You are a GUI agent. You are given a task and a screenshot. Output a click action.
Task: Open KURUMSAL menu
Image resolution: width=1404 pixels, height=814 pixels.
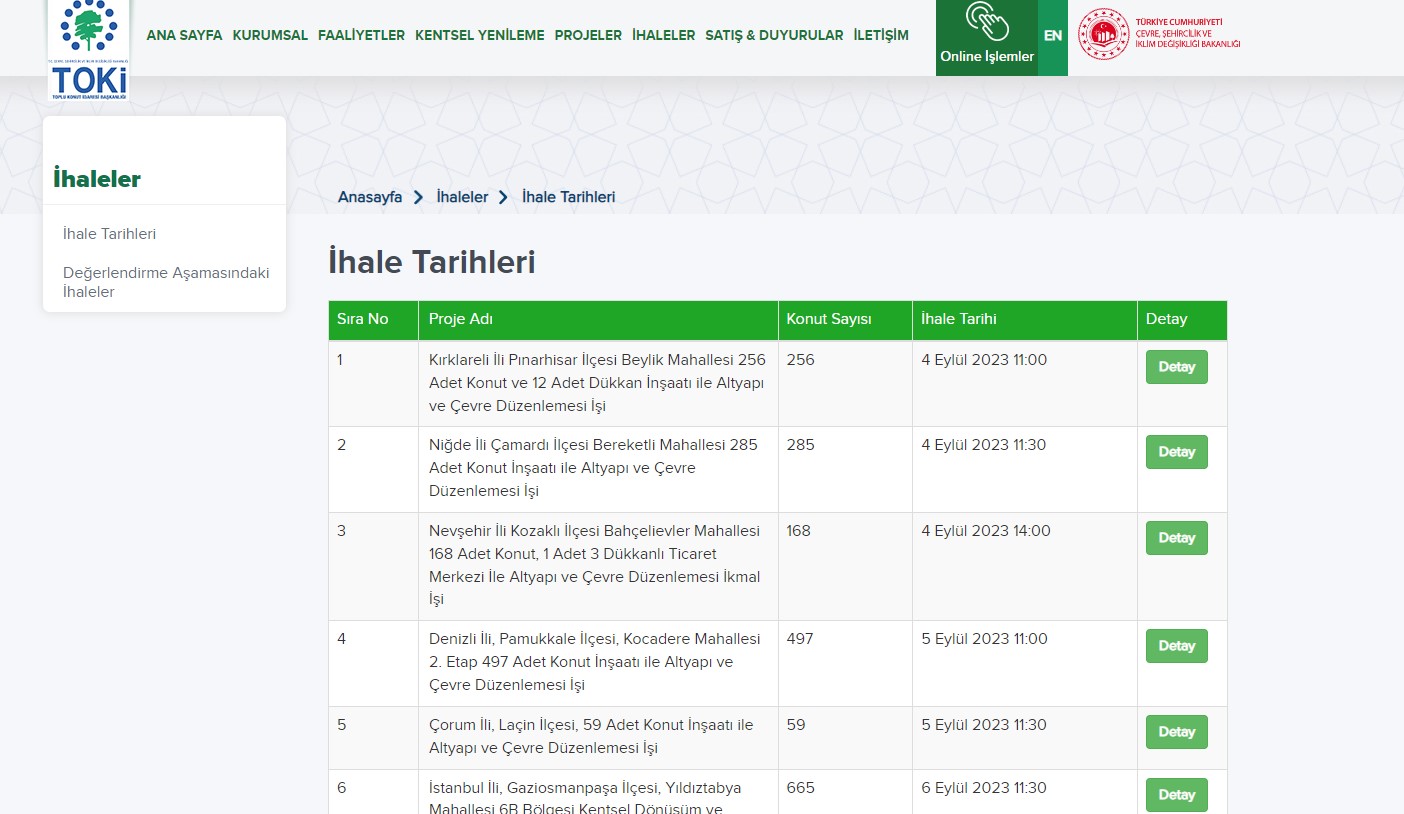point(270,36)
